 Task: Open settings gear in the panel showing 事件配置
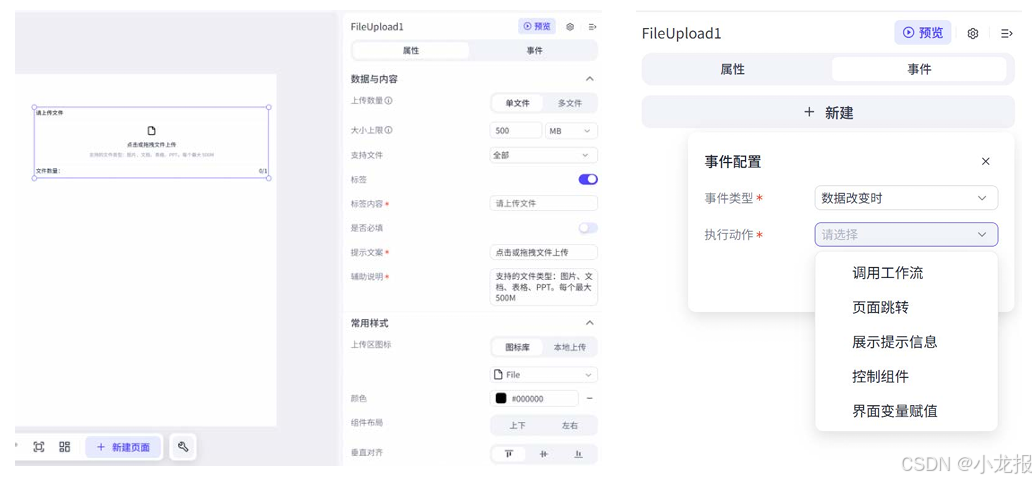pos(973,33)
